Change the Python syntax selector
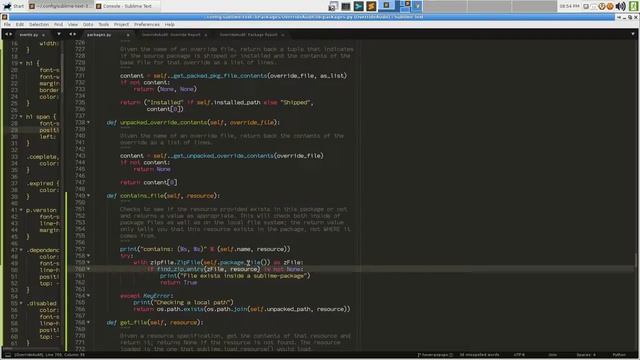640x360 pixels. [619, 355]
